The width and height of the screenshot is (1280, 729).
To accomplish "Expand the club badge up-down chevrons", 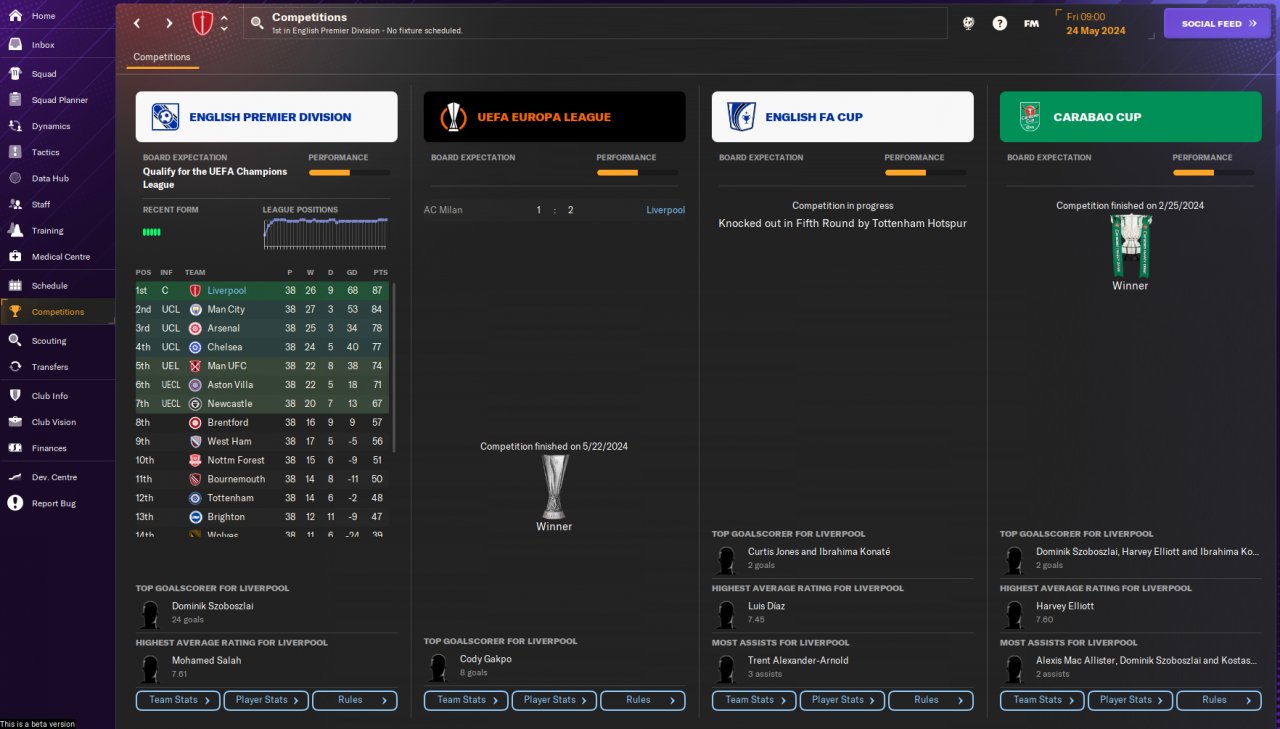I will pyautogui.click(x=224, y=23).
